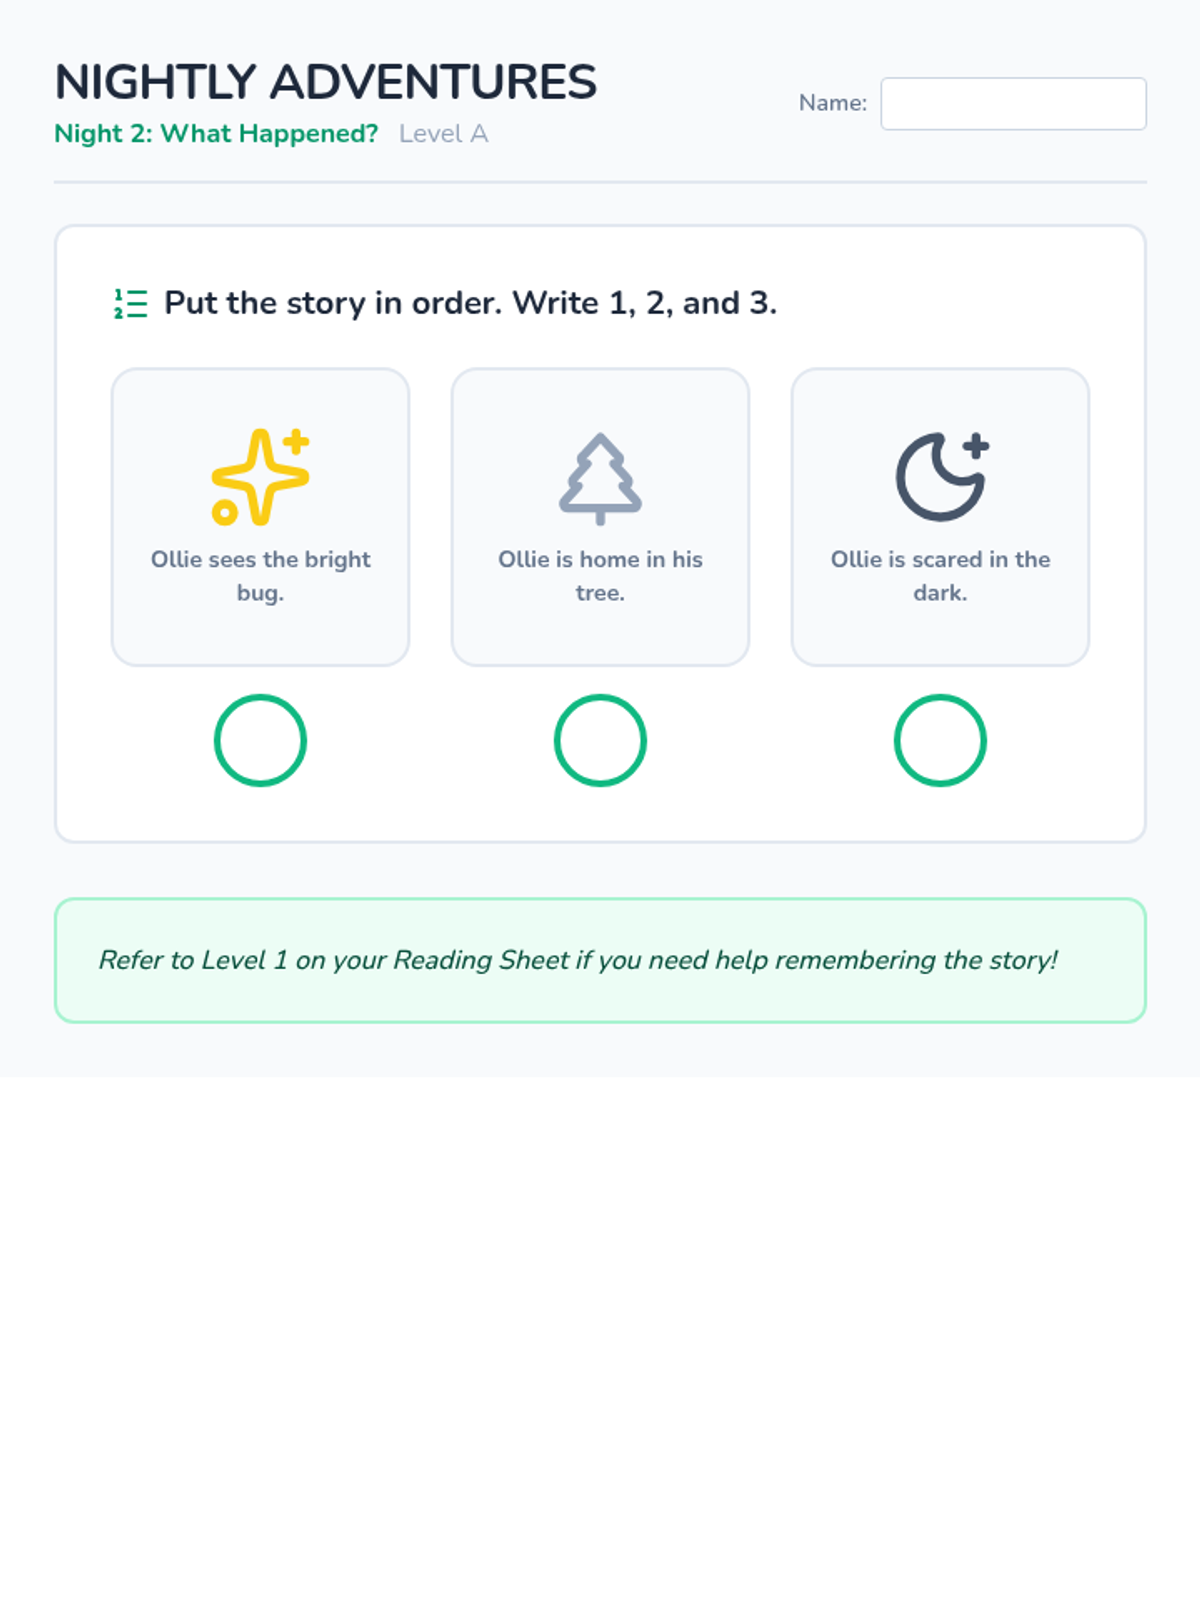Click the crescent moon icon
Screen dimensions: 1200x1600
[940, 477]
